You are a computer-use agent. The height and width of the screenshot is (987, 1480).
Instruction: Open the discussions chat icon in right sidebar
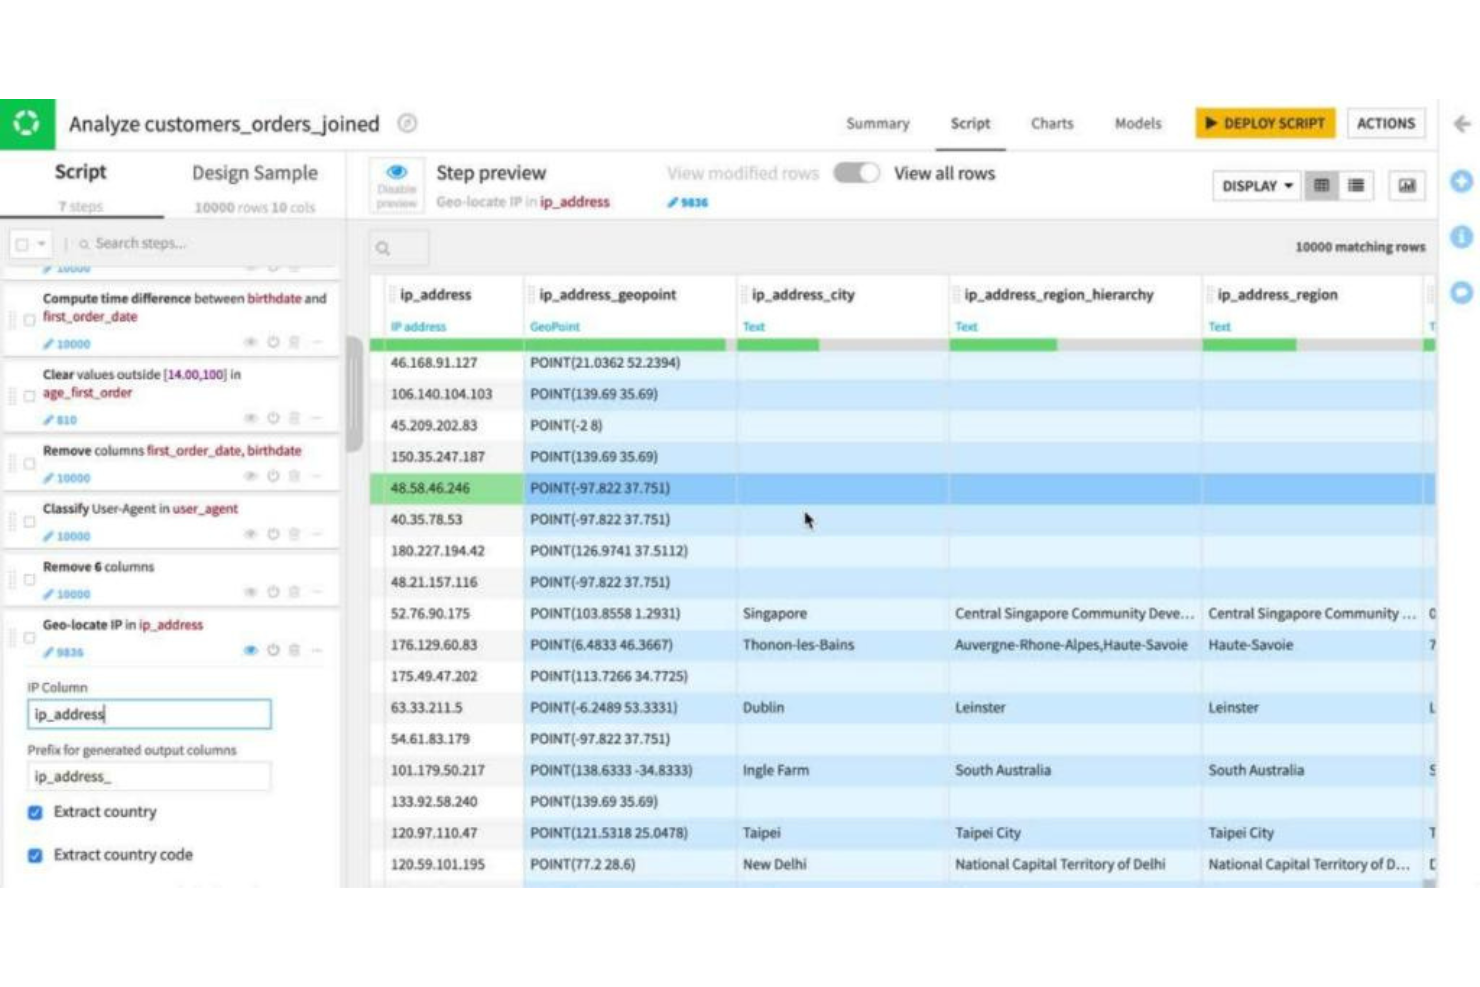(1461, 292)
